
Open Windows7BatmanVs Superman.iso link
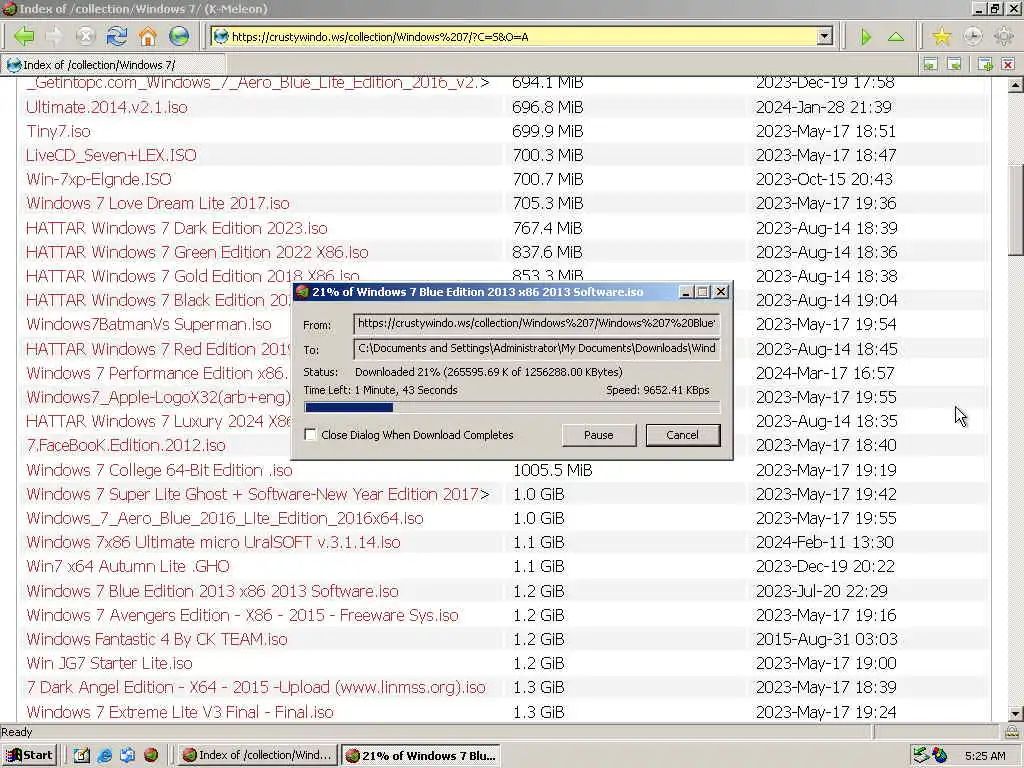tap(148, 325)
